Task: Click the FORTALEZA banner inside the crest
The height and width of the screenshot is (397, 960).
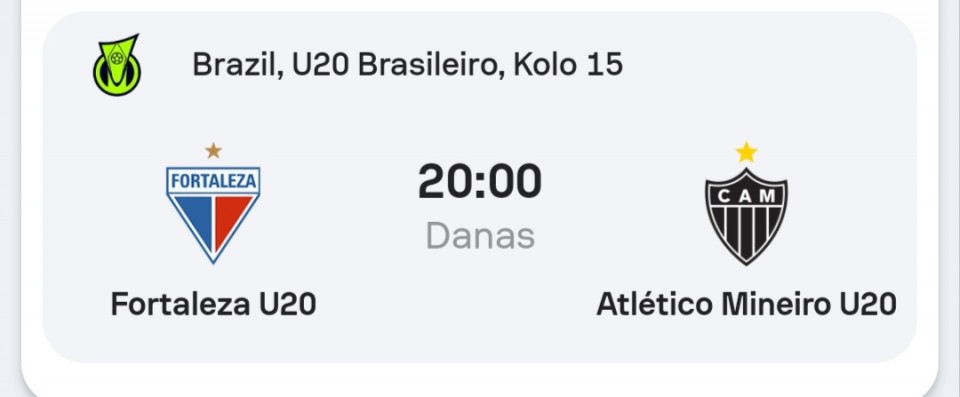Action: coord(213,181)
